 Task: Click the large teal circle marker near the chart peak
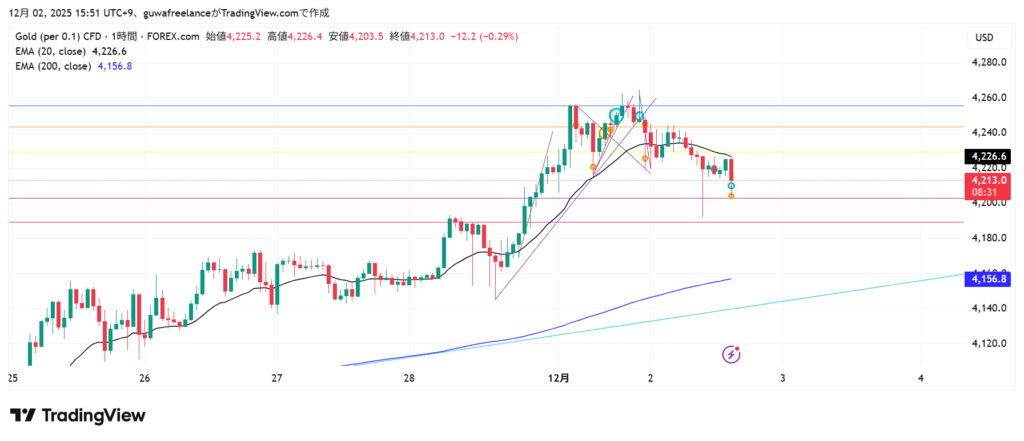coord(616,117)
